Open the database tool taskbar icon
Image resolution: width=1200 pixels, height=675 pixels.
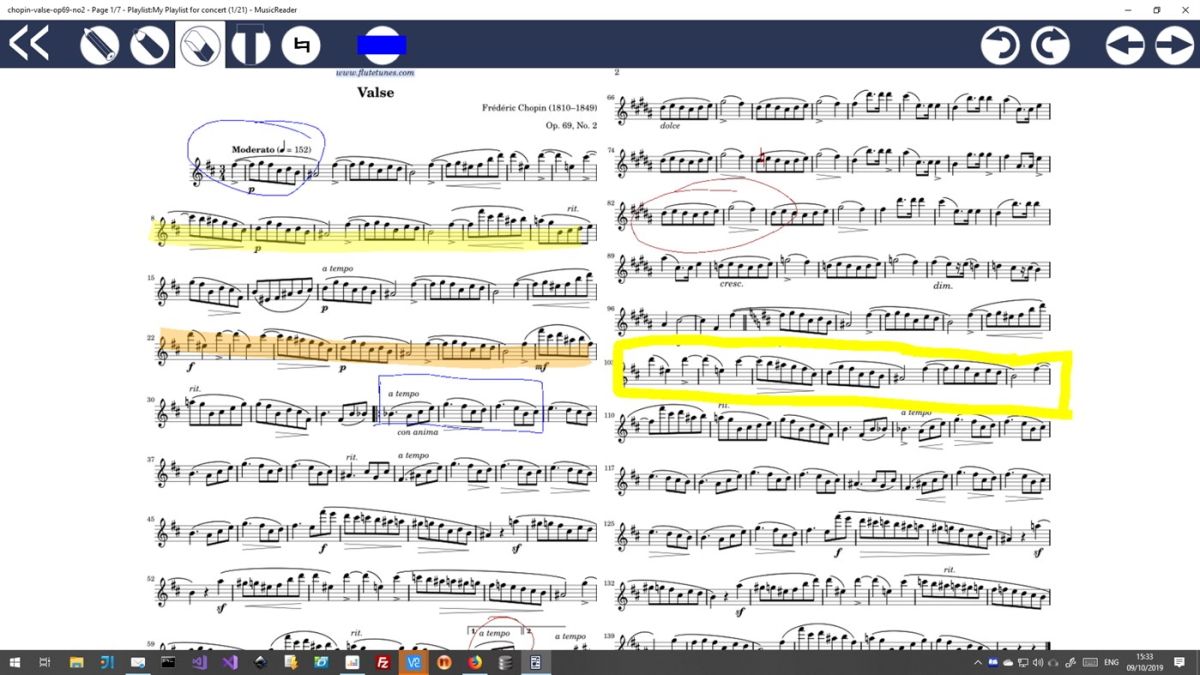click(x=506, y=662)
